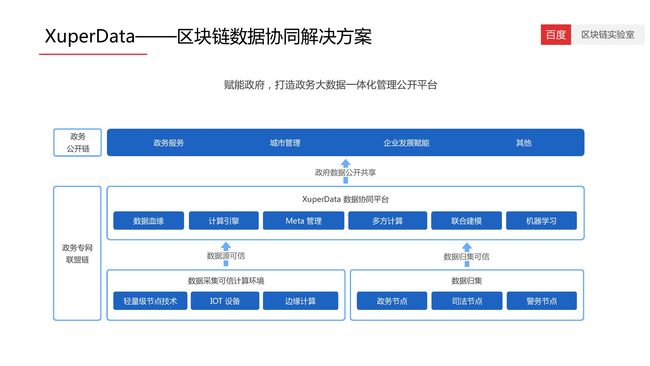Click the red 百度 logo badge
650x366 pixels.
[555, 34]
